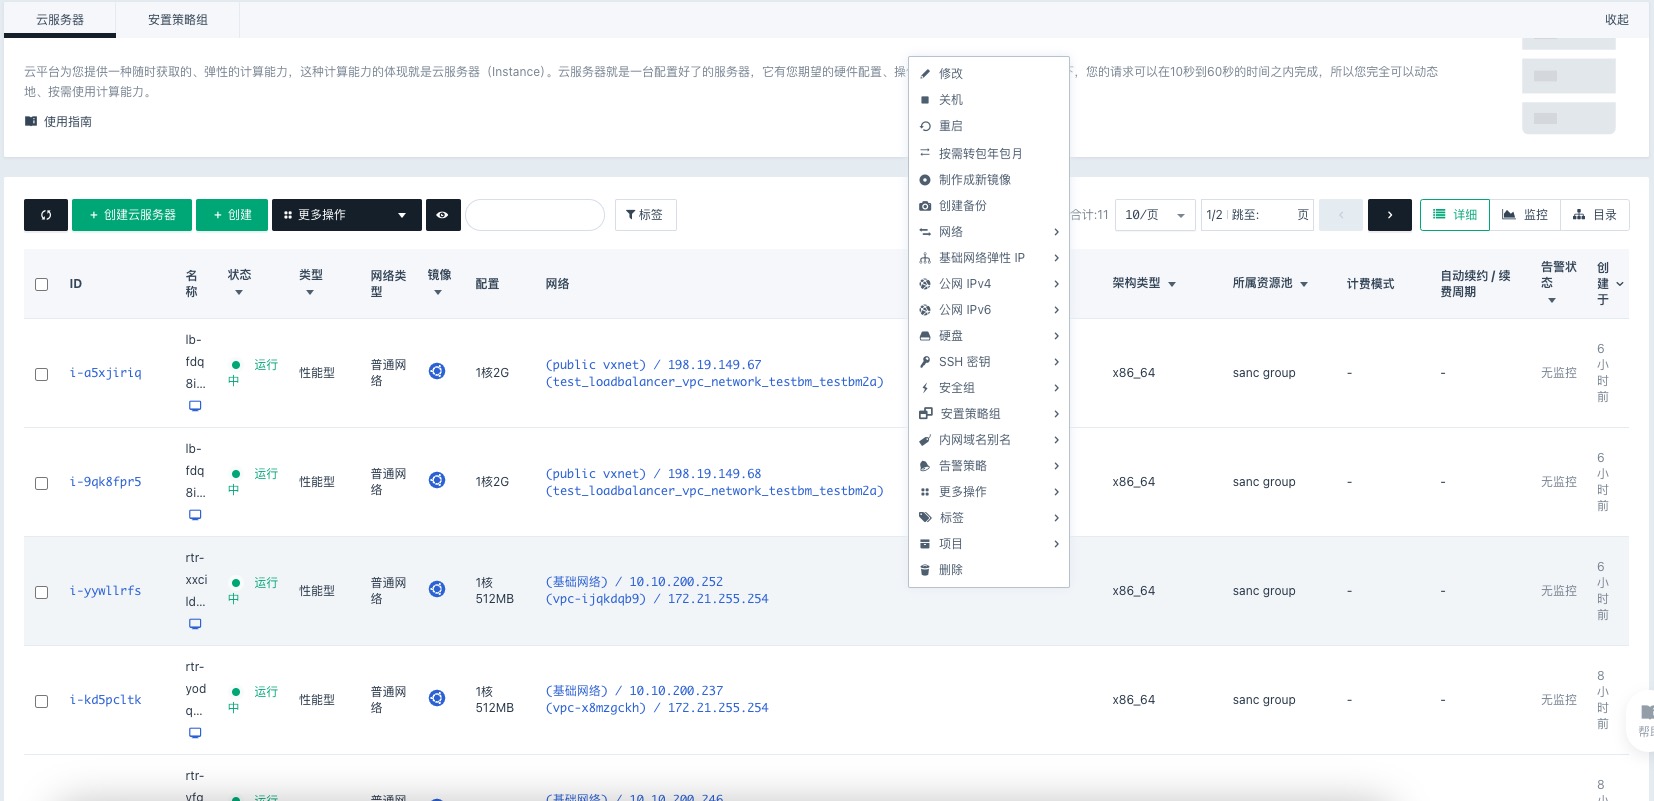Viewport: 1654px width, 801px height.
Task: Toggle column visibility with the eye icon
Action: pos(442,215)
